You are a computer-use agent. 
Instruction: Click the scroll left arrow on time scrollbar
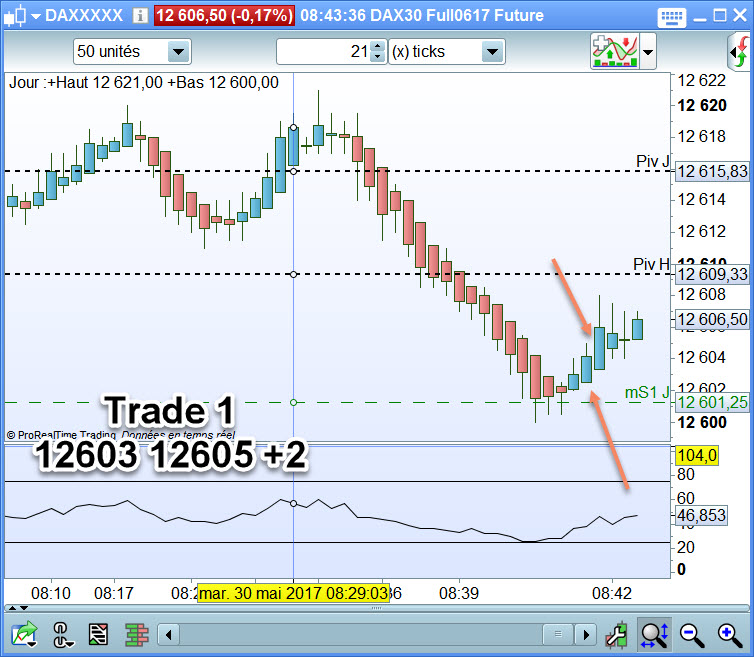[169, 635]
